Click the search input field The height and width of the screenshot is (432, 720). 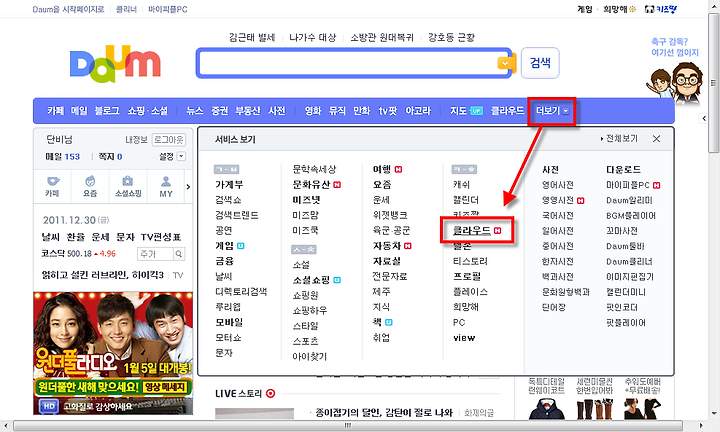(x=348, y=63)
